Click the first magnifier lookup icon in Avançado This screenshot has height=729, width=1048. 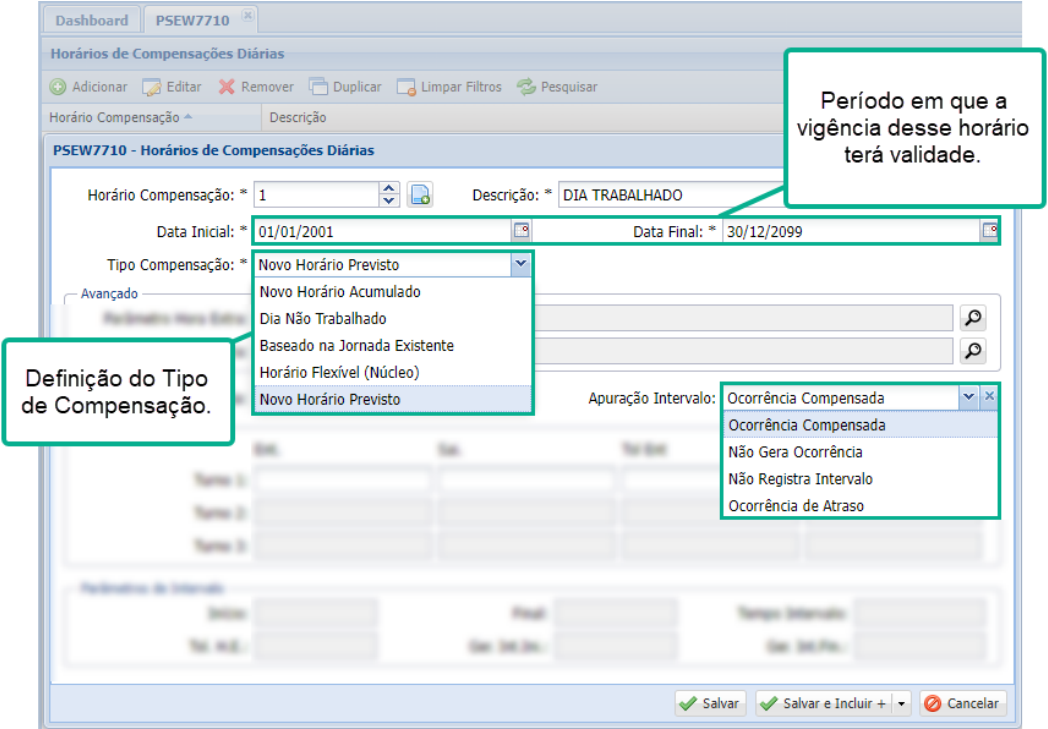click(971, 319)
